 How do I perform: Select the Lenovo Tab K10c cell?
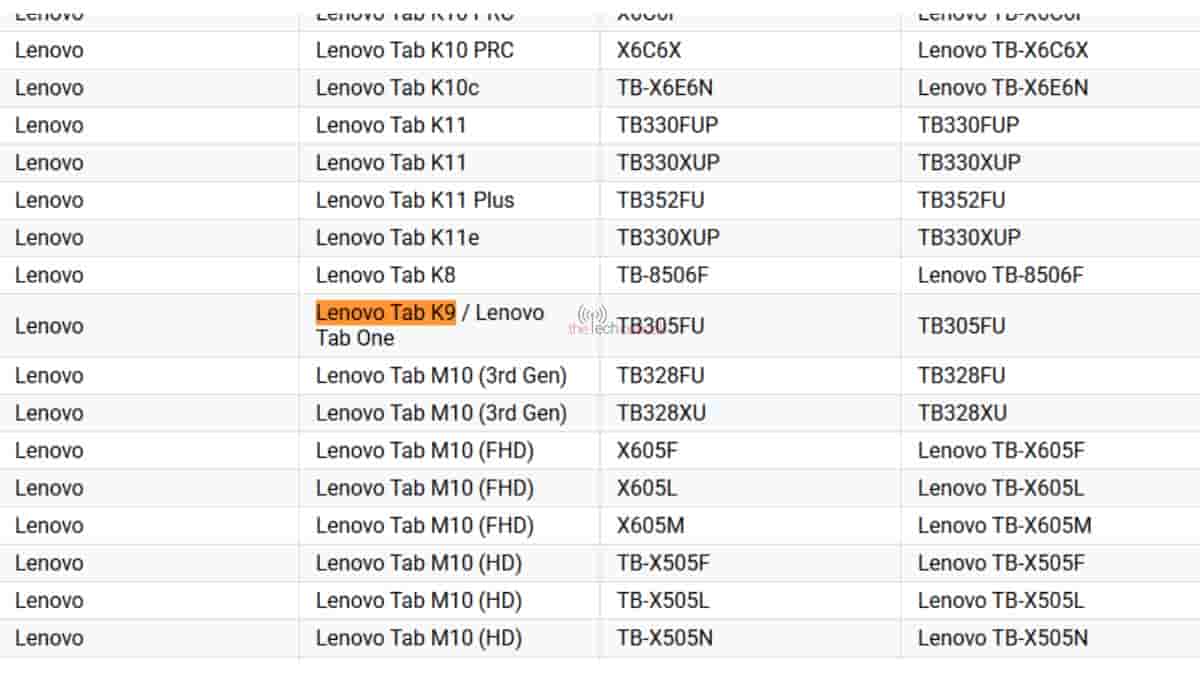[397, 88]
